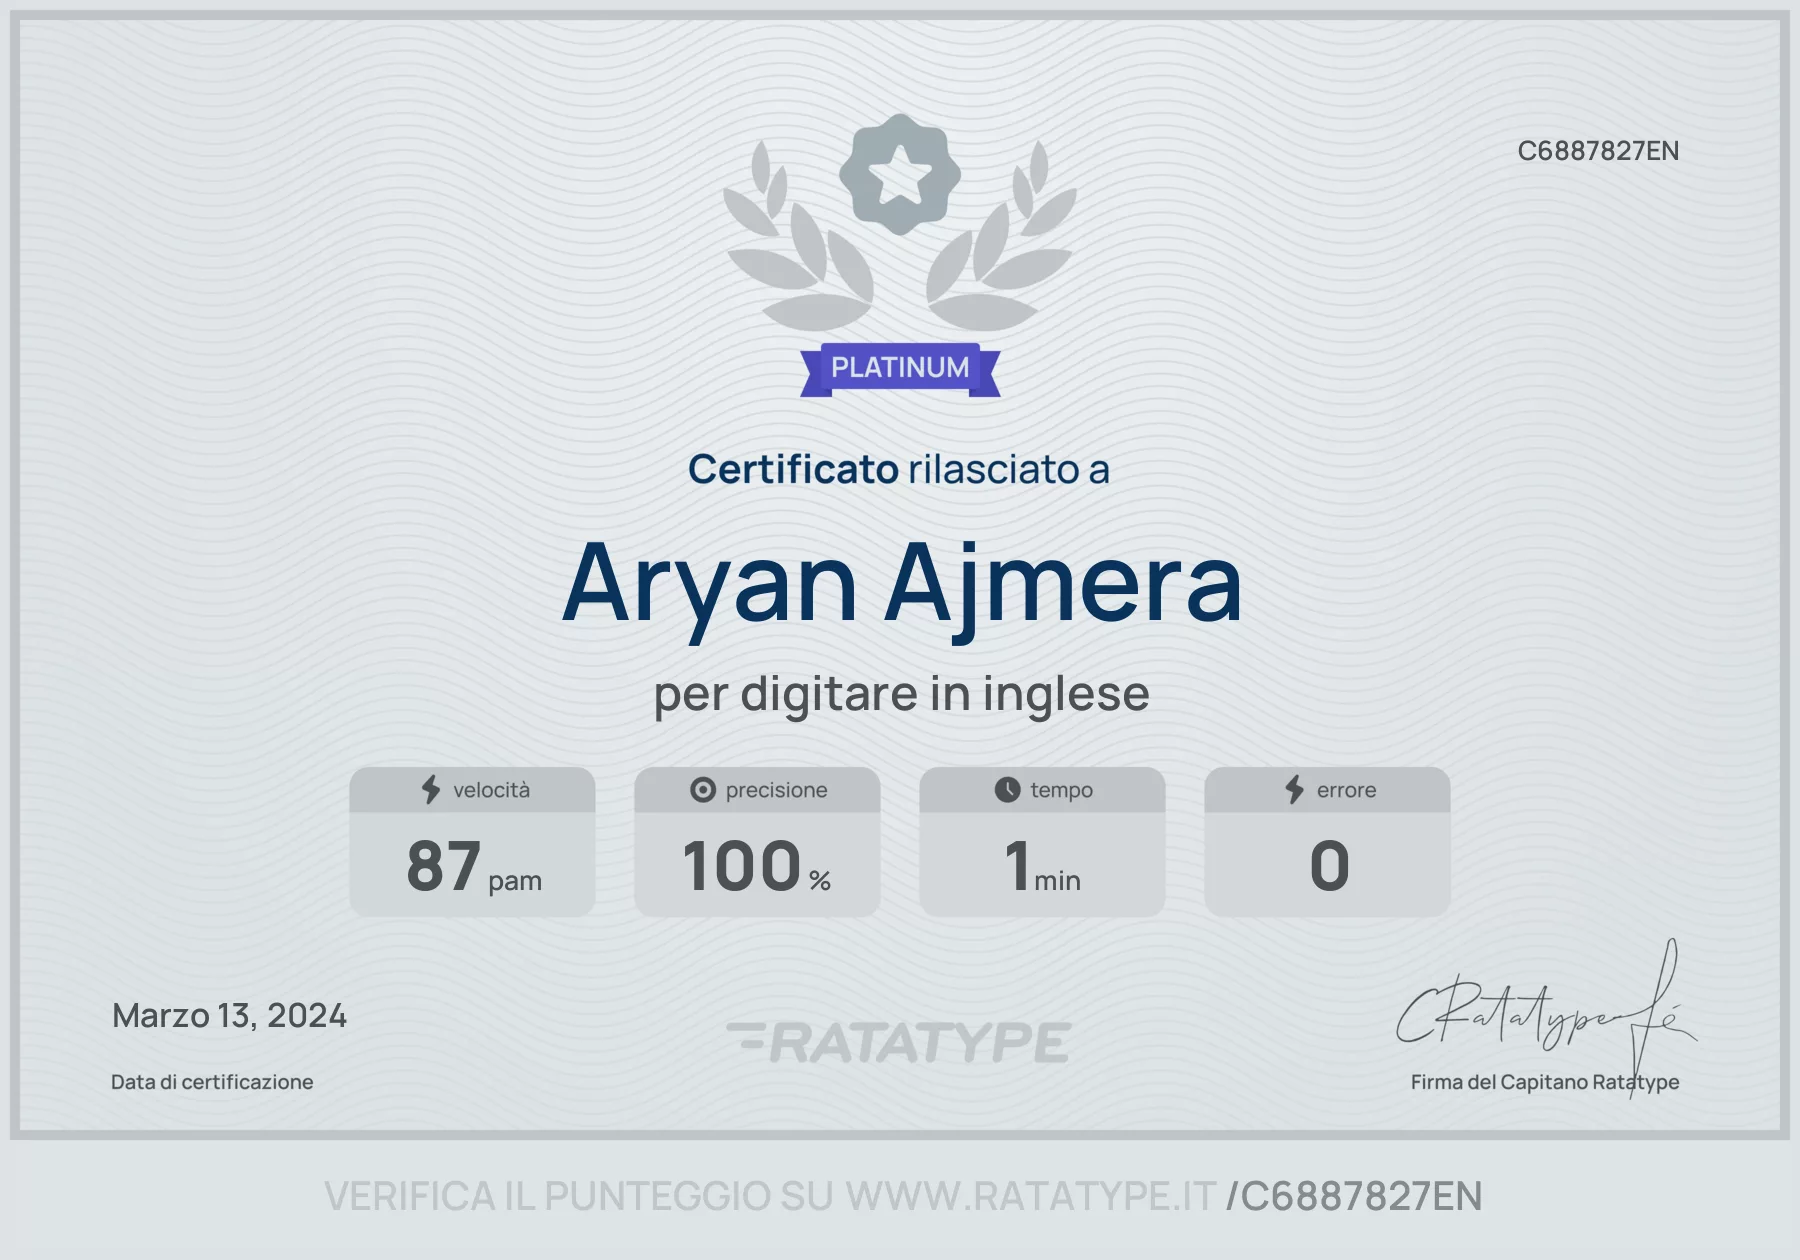
Task: Click the "pam" unit next to 87
Action: click(515, 881)
